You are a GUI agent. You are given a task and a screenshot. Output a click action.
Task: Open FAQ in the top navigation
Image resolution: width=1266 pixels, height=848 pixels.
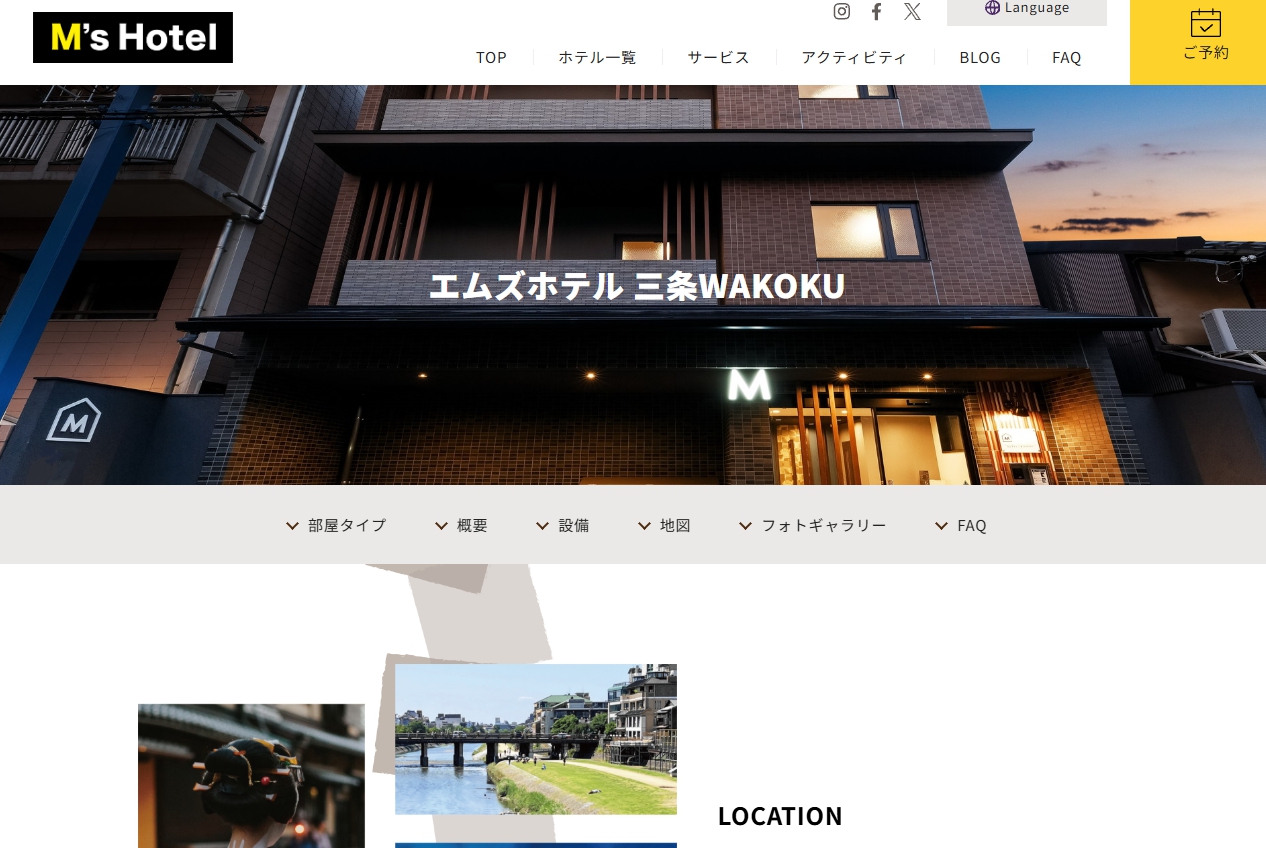pos(1067,57)
